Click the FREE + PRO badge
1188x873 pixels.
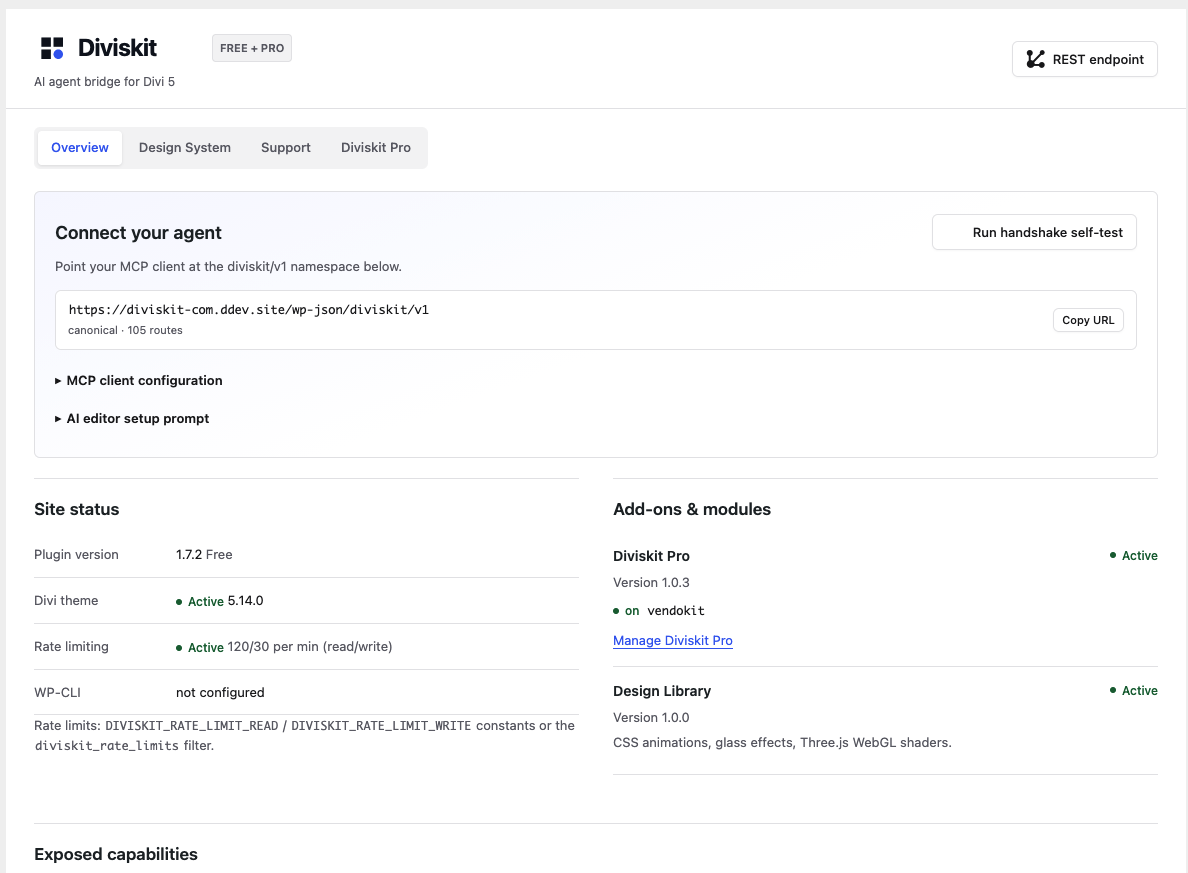click(x=252, y=48)
